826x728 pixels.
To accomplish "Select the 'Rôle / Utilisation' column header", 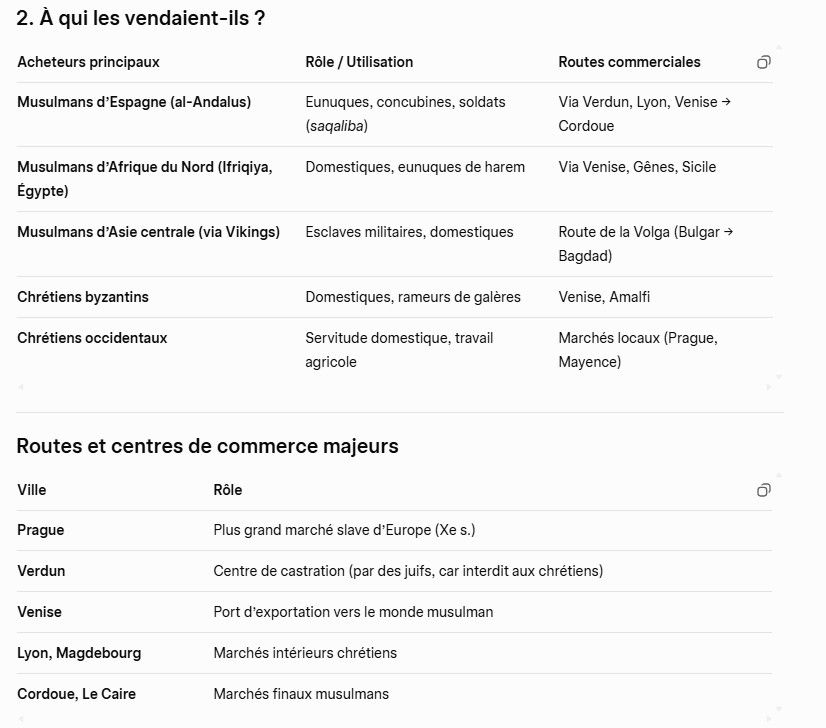I will (359, 62).
